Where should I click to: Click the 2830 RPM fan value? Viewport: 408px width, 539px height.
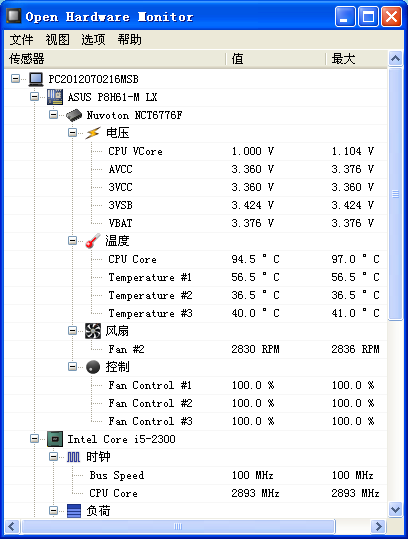click(x=255, y=349)
